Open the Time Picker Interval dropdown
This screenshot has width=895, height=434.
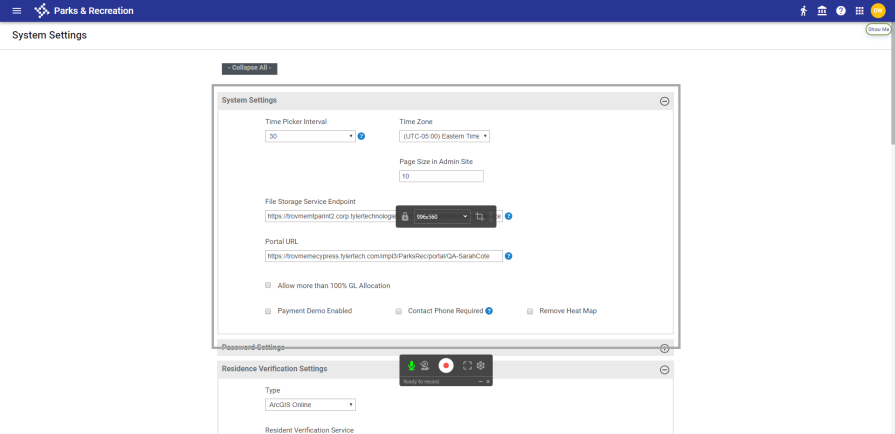click(x=310, y=136)
